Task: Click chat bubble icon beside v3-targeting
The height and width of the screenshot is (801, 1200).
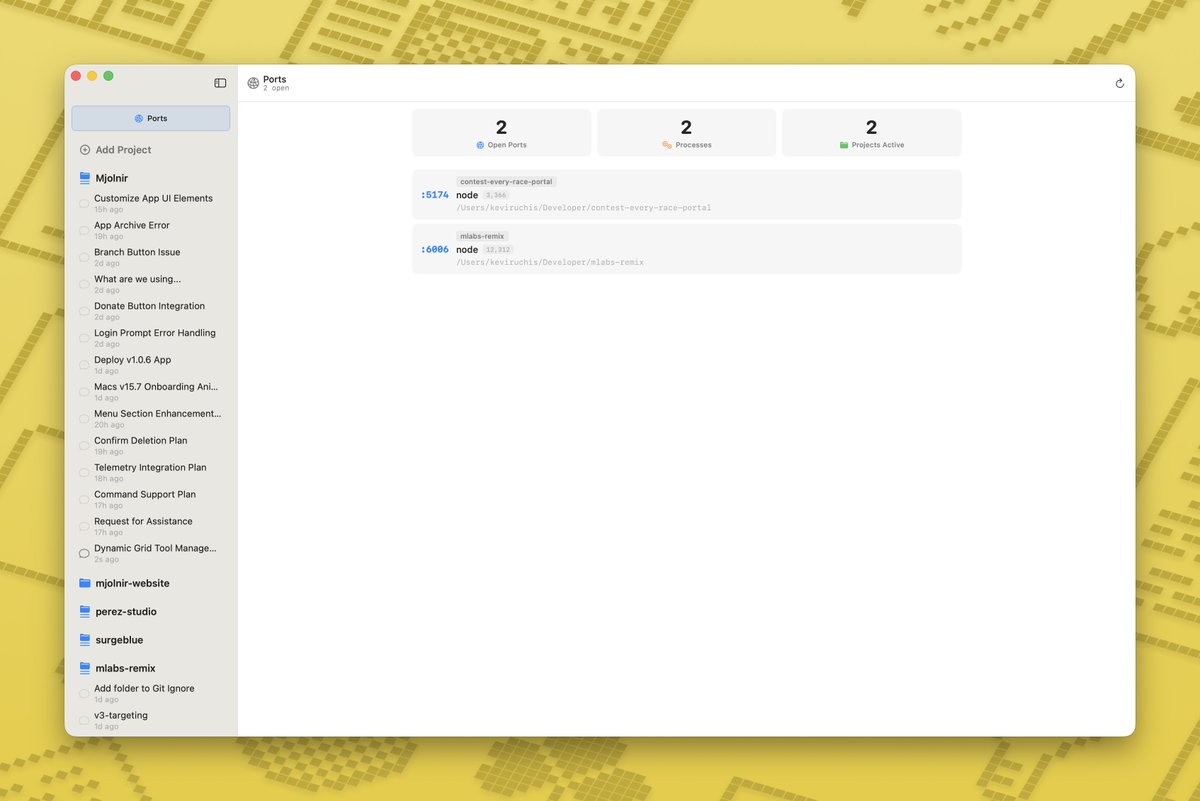Action: point(84,721)
